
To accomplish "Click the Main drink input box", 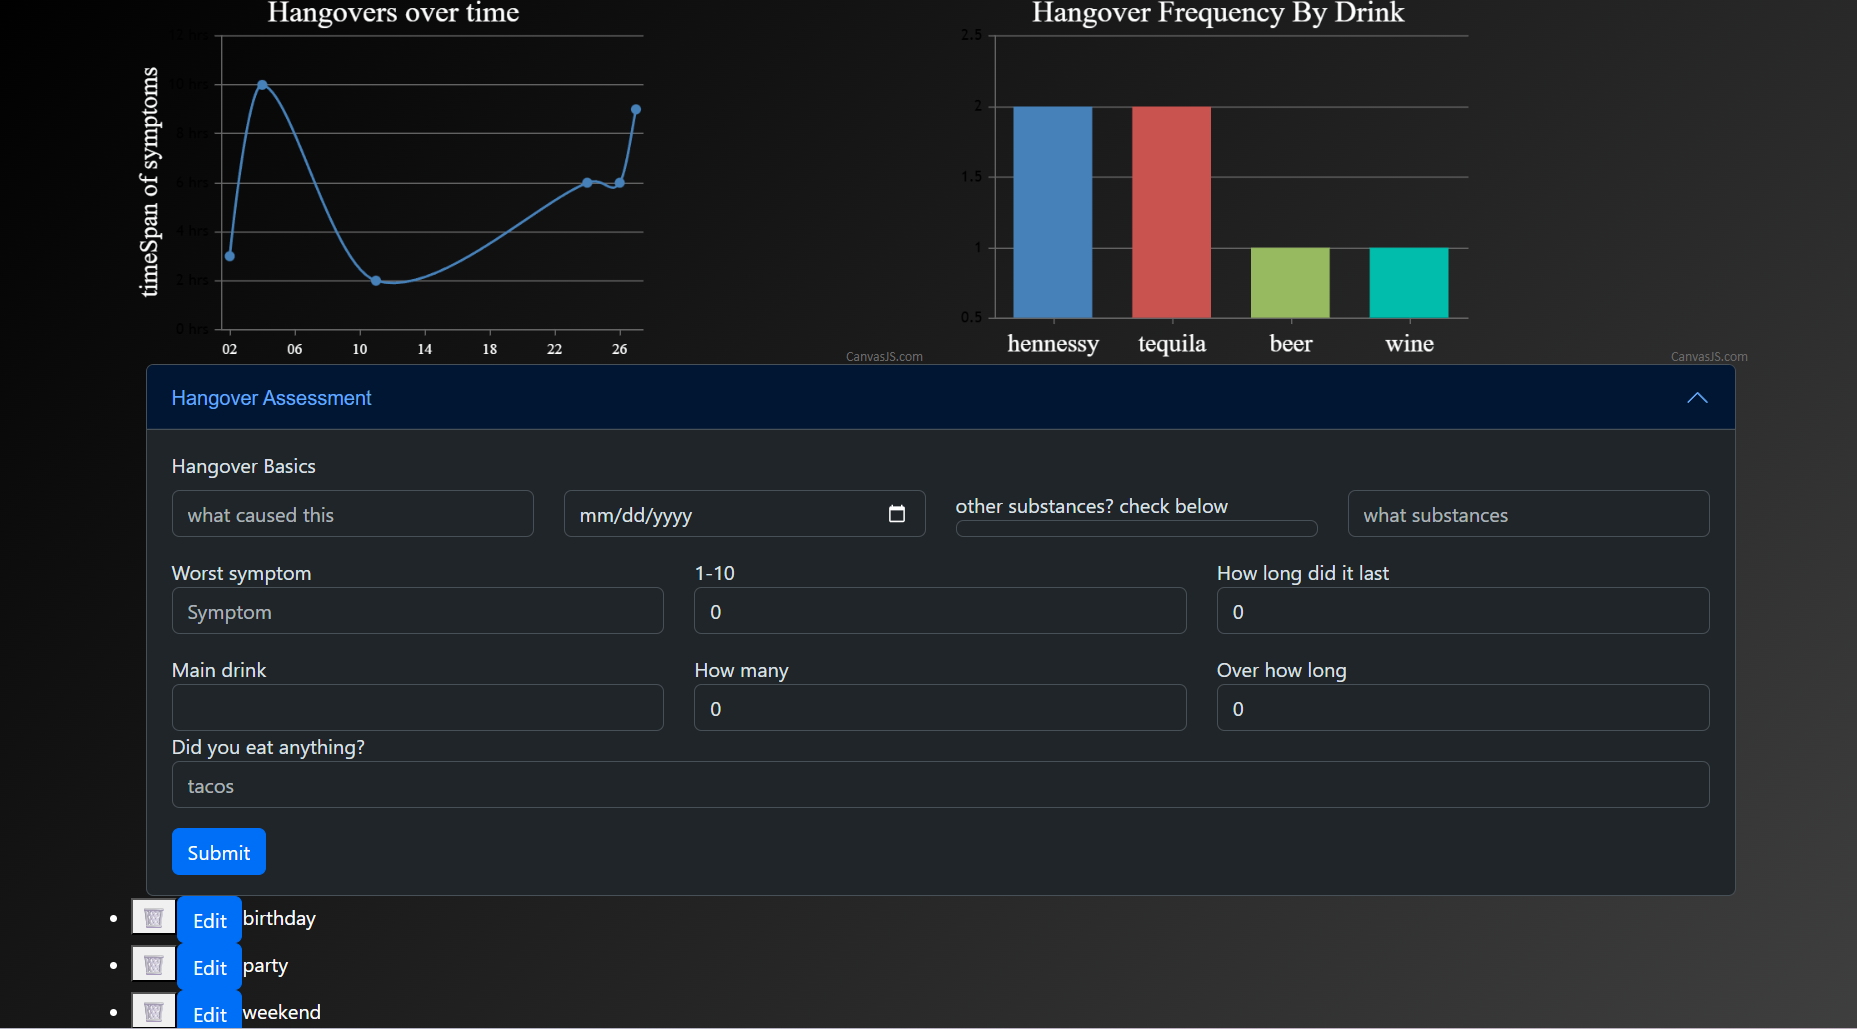I will 417,708.
